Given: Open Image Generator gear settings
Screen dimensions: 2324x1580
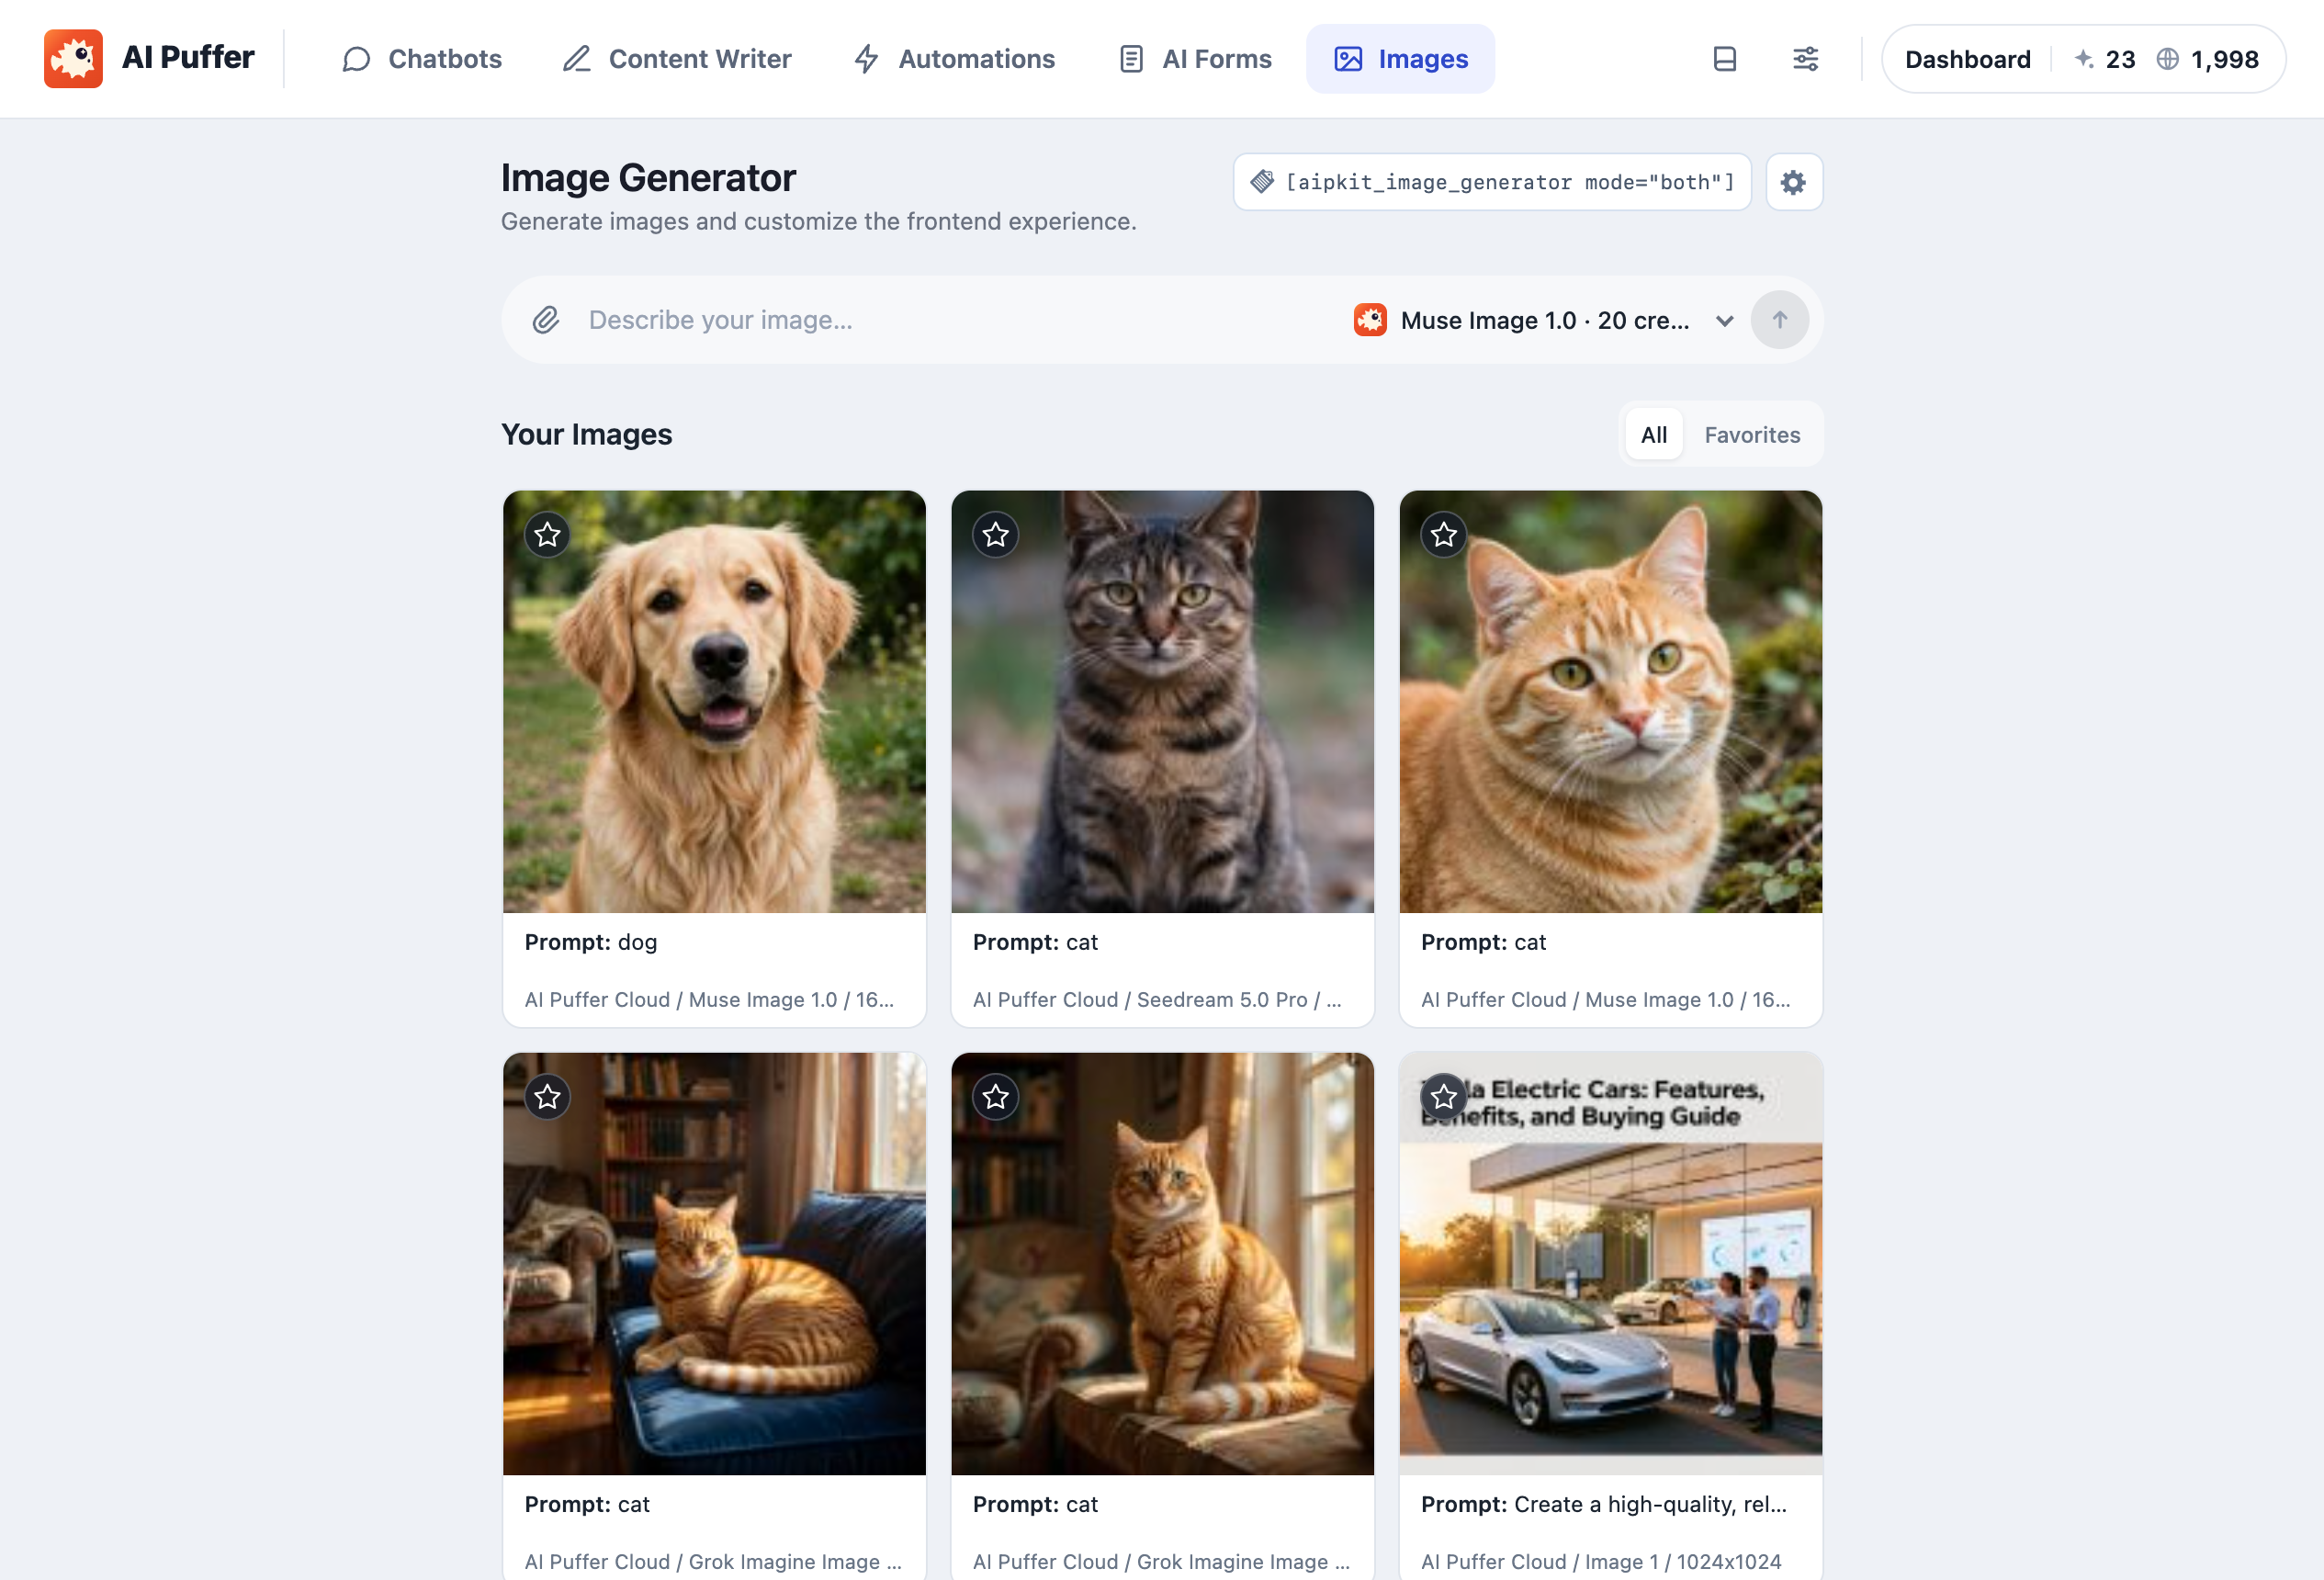Looking at the screenshot, I should pos(1794,182).
